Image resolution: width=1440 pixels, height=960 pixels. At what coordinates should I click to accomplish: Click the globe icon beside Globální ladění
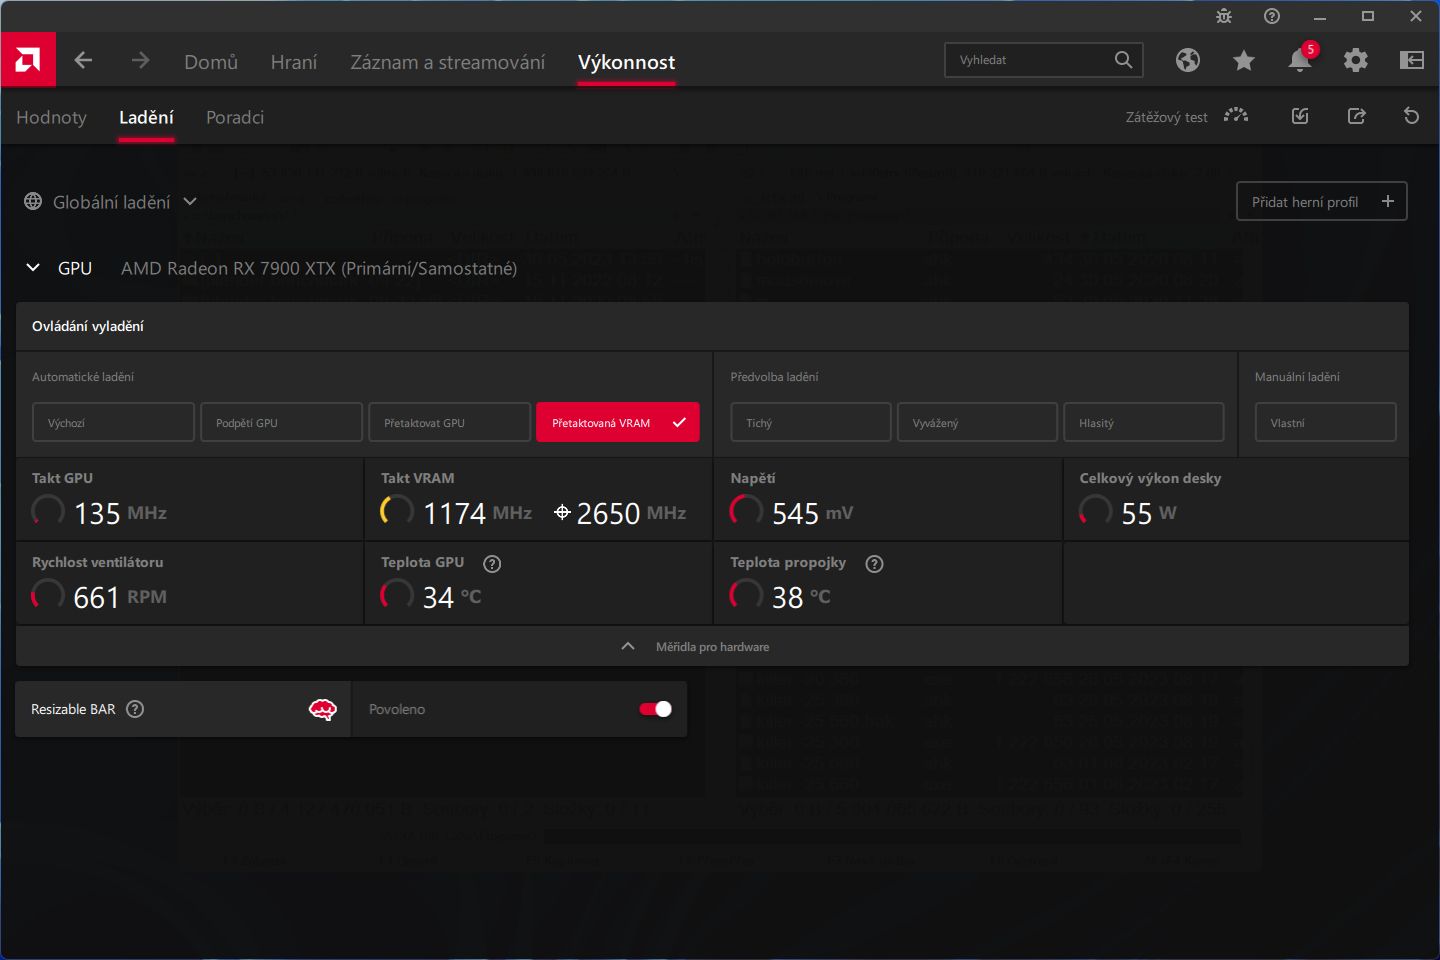33,202
